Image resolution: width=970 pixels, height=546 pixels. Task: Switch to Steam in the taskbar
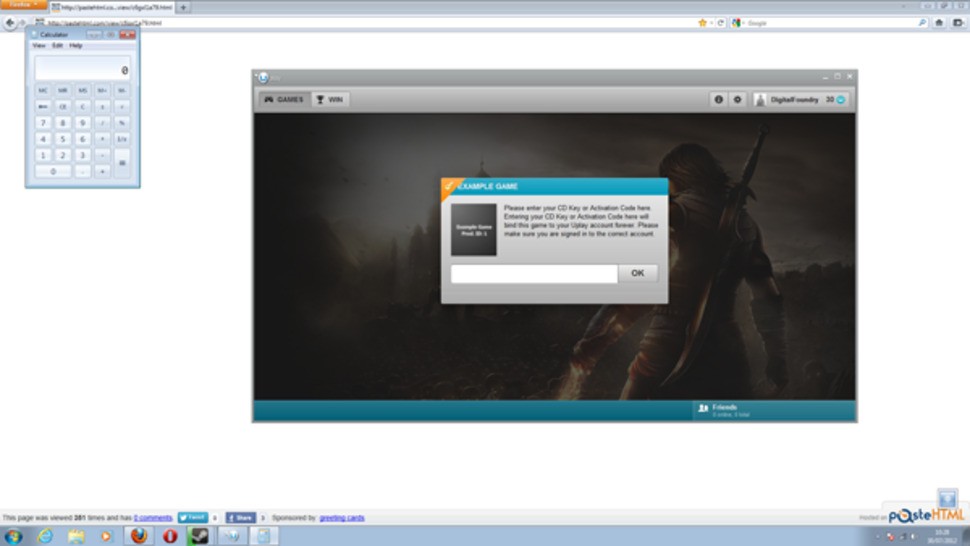click(x=199, y=535)
